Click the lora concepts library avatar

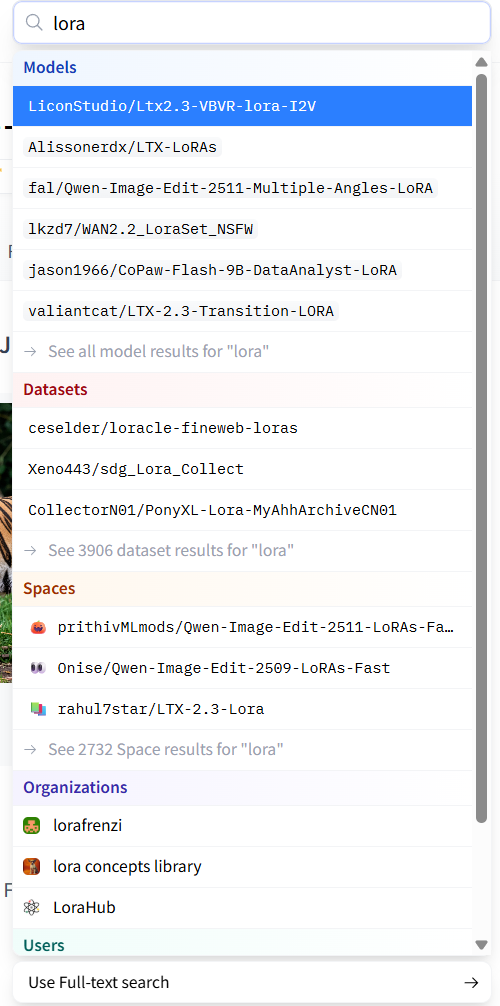31,867
